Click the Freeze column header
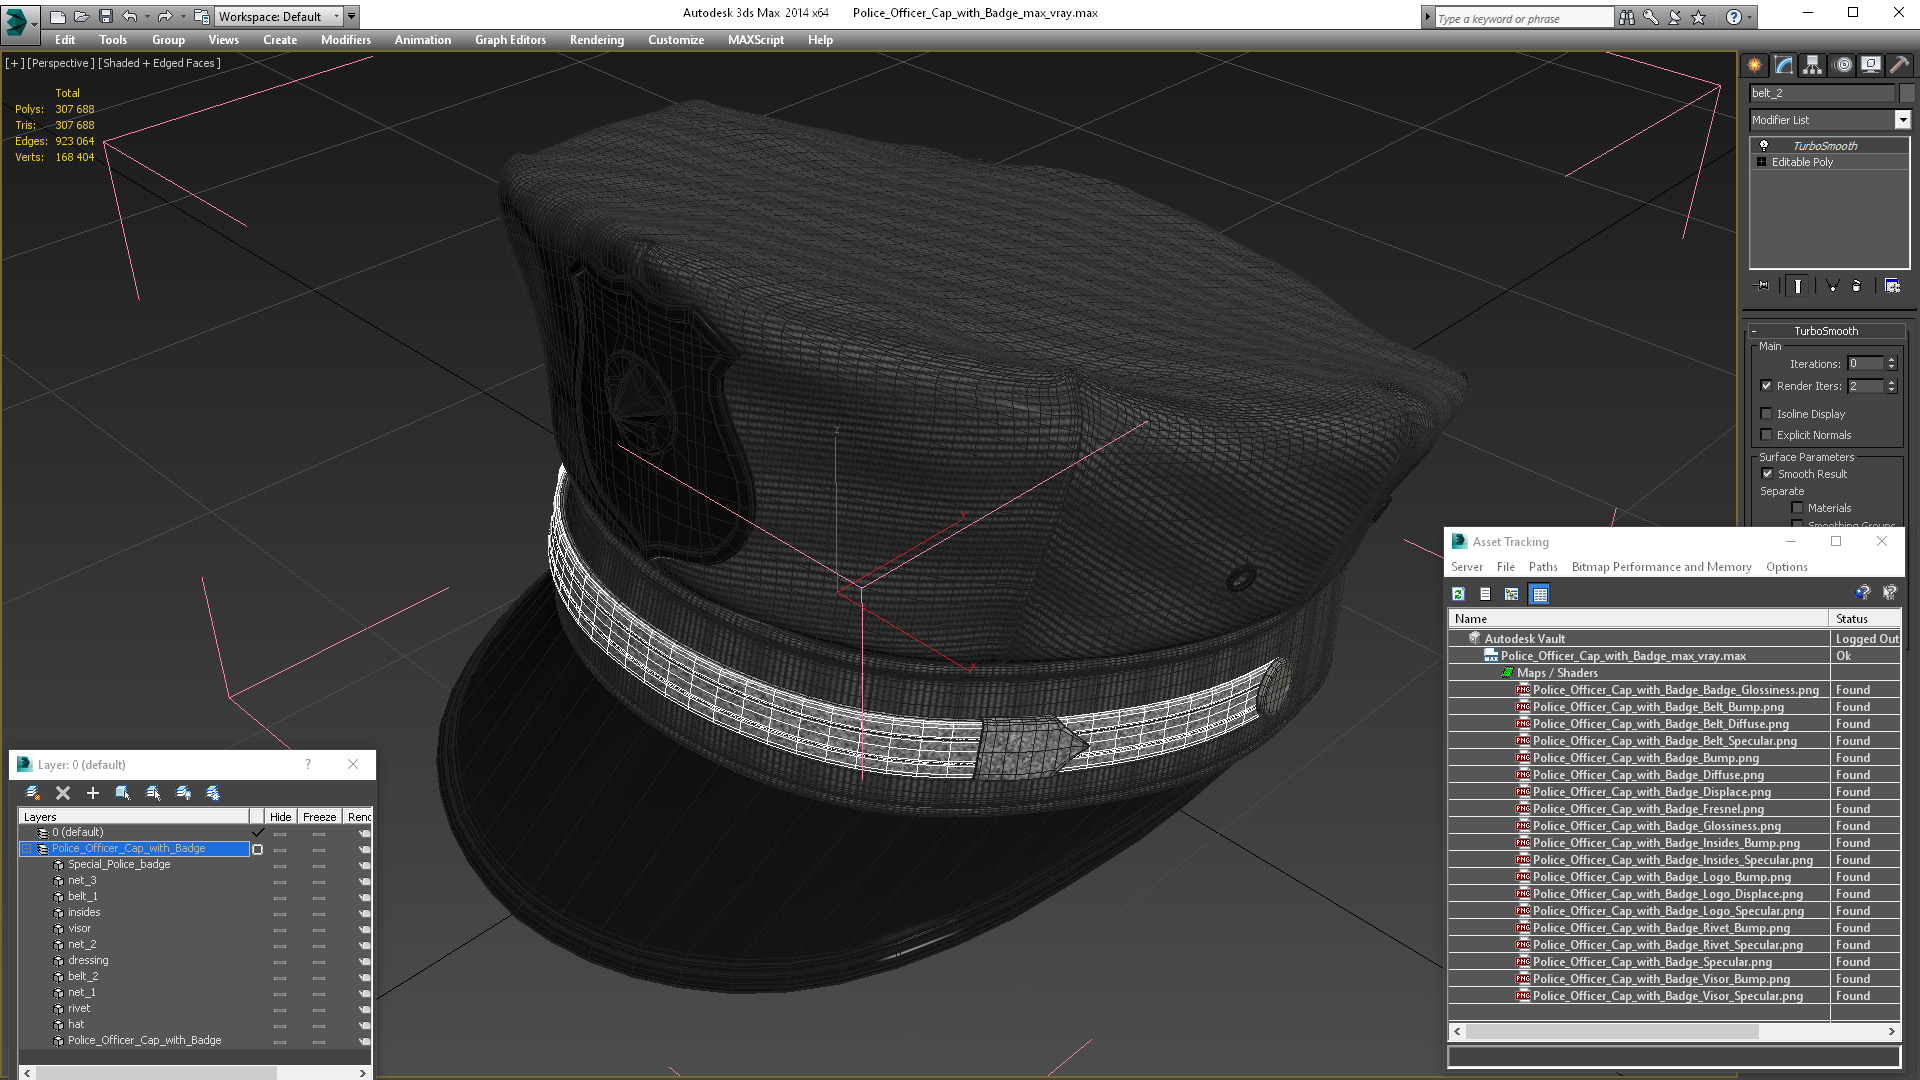Screen dimensions: 1920x1080 pyautogui.click(x=319, y=817)
